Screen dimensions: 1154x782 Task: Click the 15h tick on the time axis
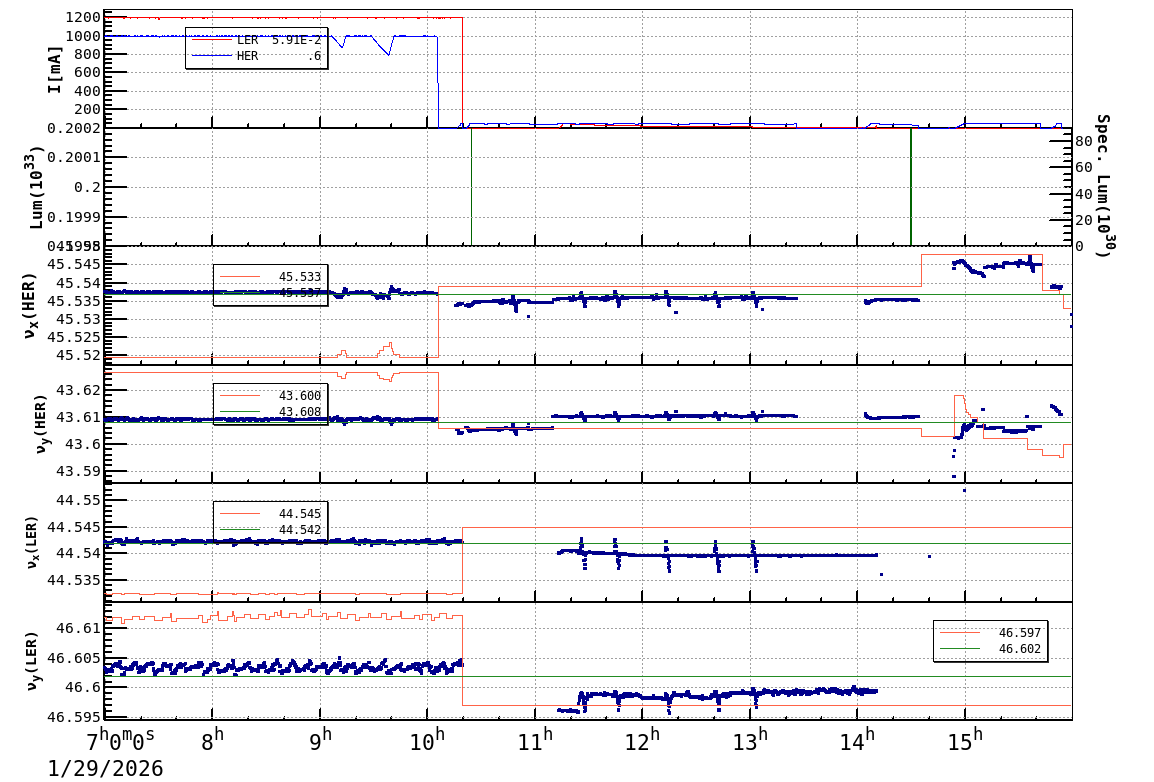coord(965,739)
